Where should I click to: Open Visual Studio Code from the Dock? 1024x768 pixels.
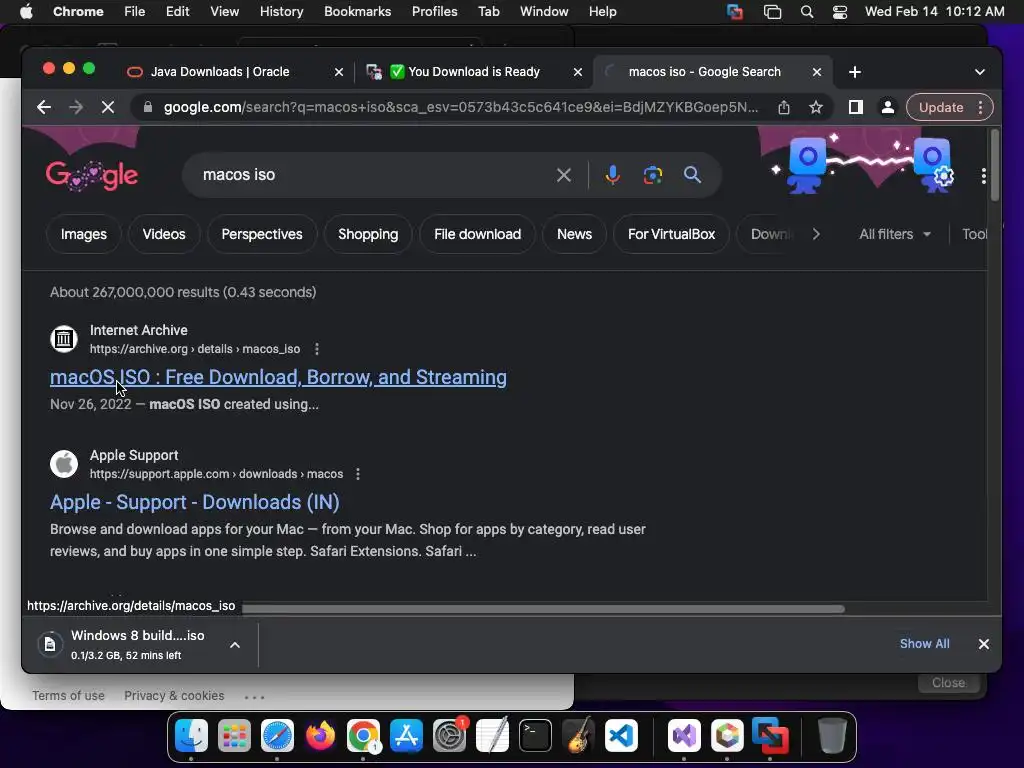coord(621,736)
